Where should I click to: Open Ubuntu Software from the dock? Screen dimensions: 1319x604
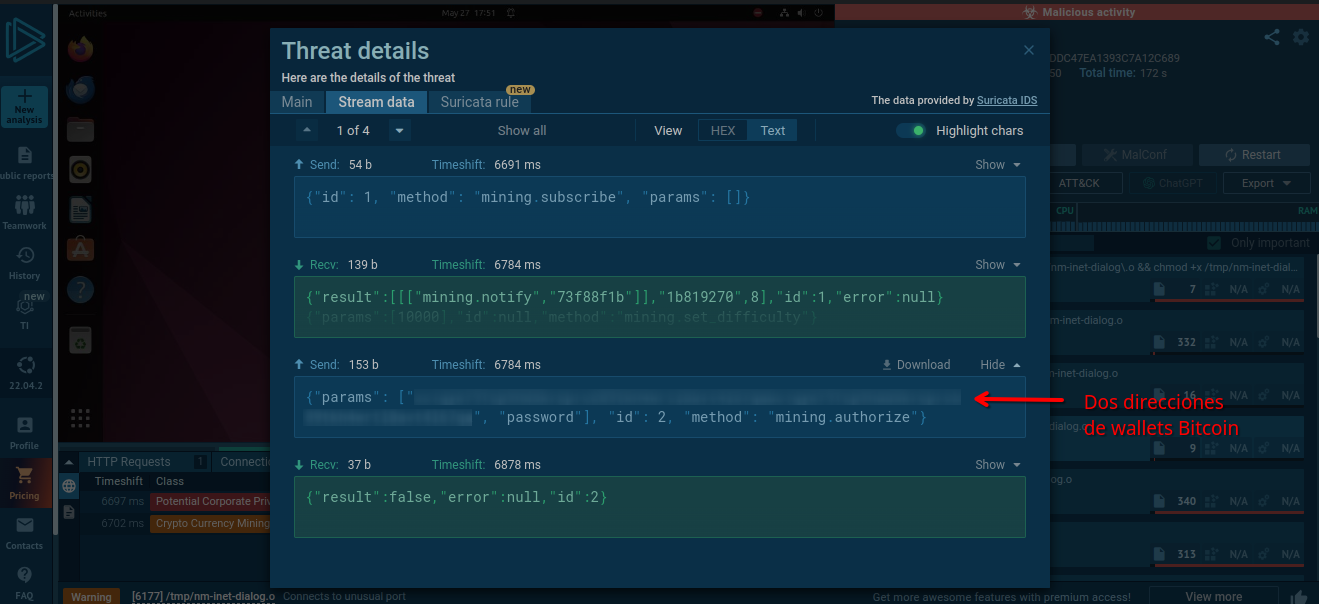pos(80,250)
